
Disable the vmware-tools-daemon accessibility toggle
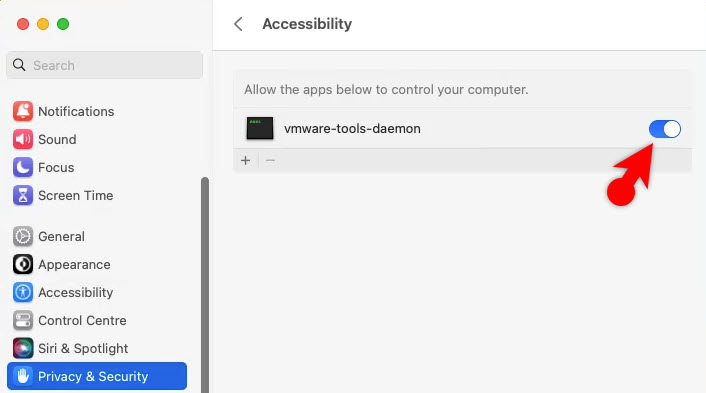[x=665, y=129]
